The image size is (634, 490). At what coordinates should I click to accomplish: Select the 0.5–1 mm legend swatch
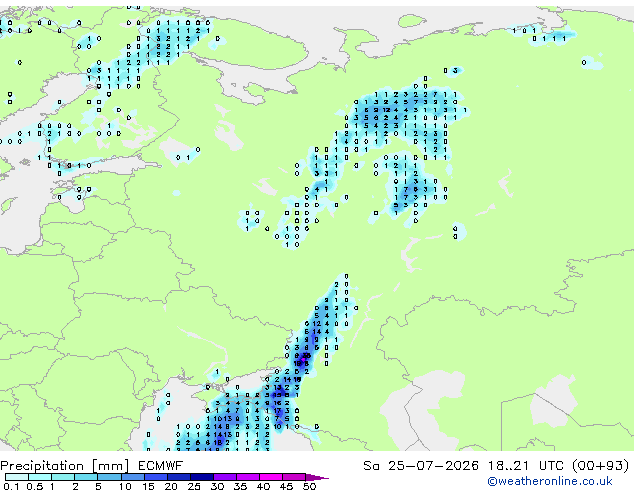[40, 477]
